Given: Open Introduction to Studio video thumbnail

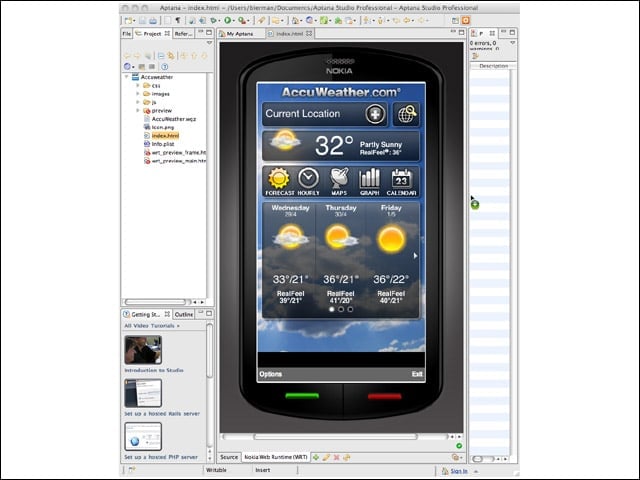Looking at the screenshot, I should point(143,350).
